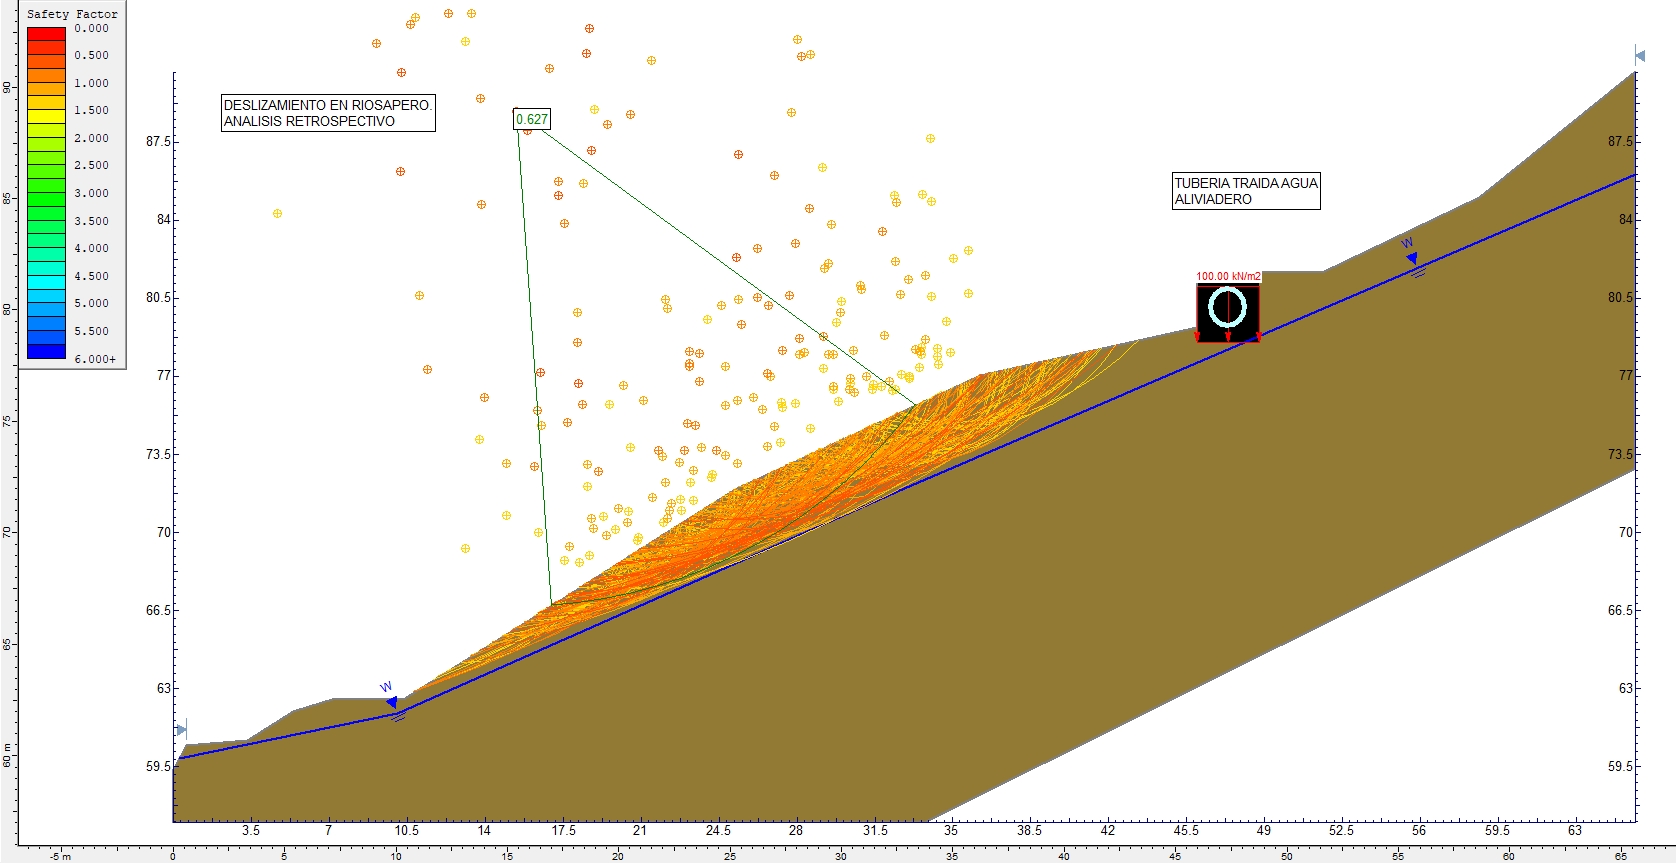Select the 0.627 minimum safety factor label

(531, 119)
